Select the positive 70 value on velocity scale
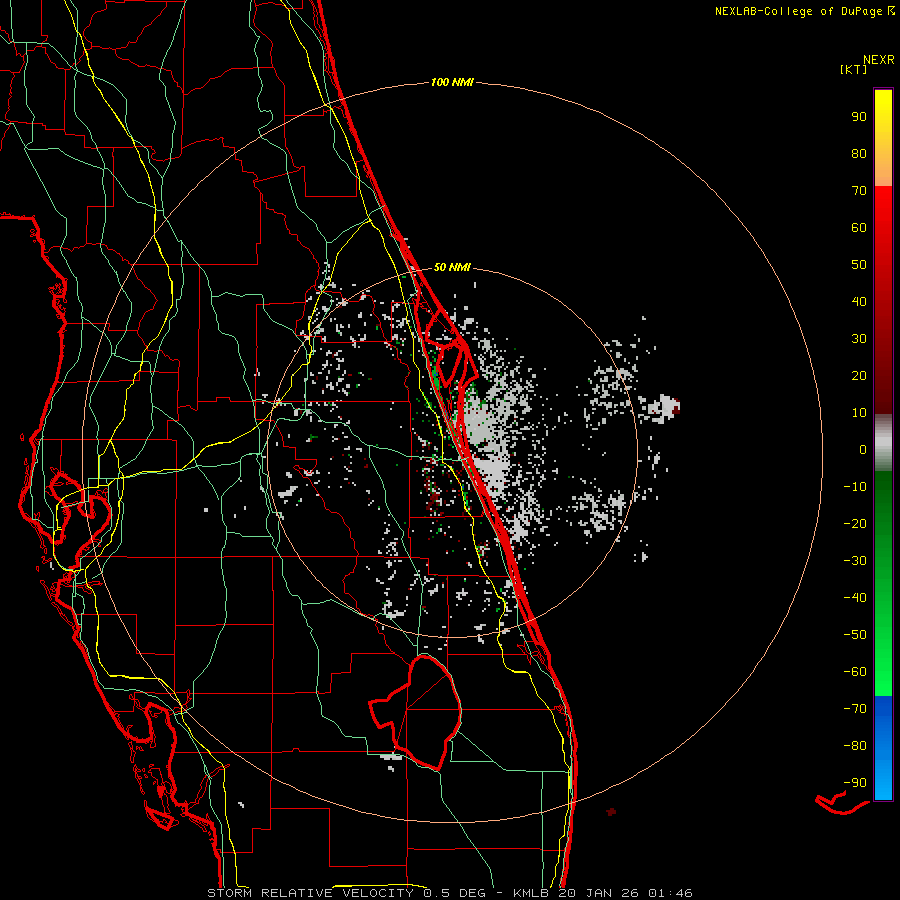Screen dimensions: 900x900 coord(859,190)
